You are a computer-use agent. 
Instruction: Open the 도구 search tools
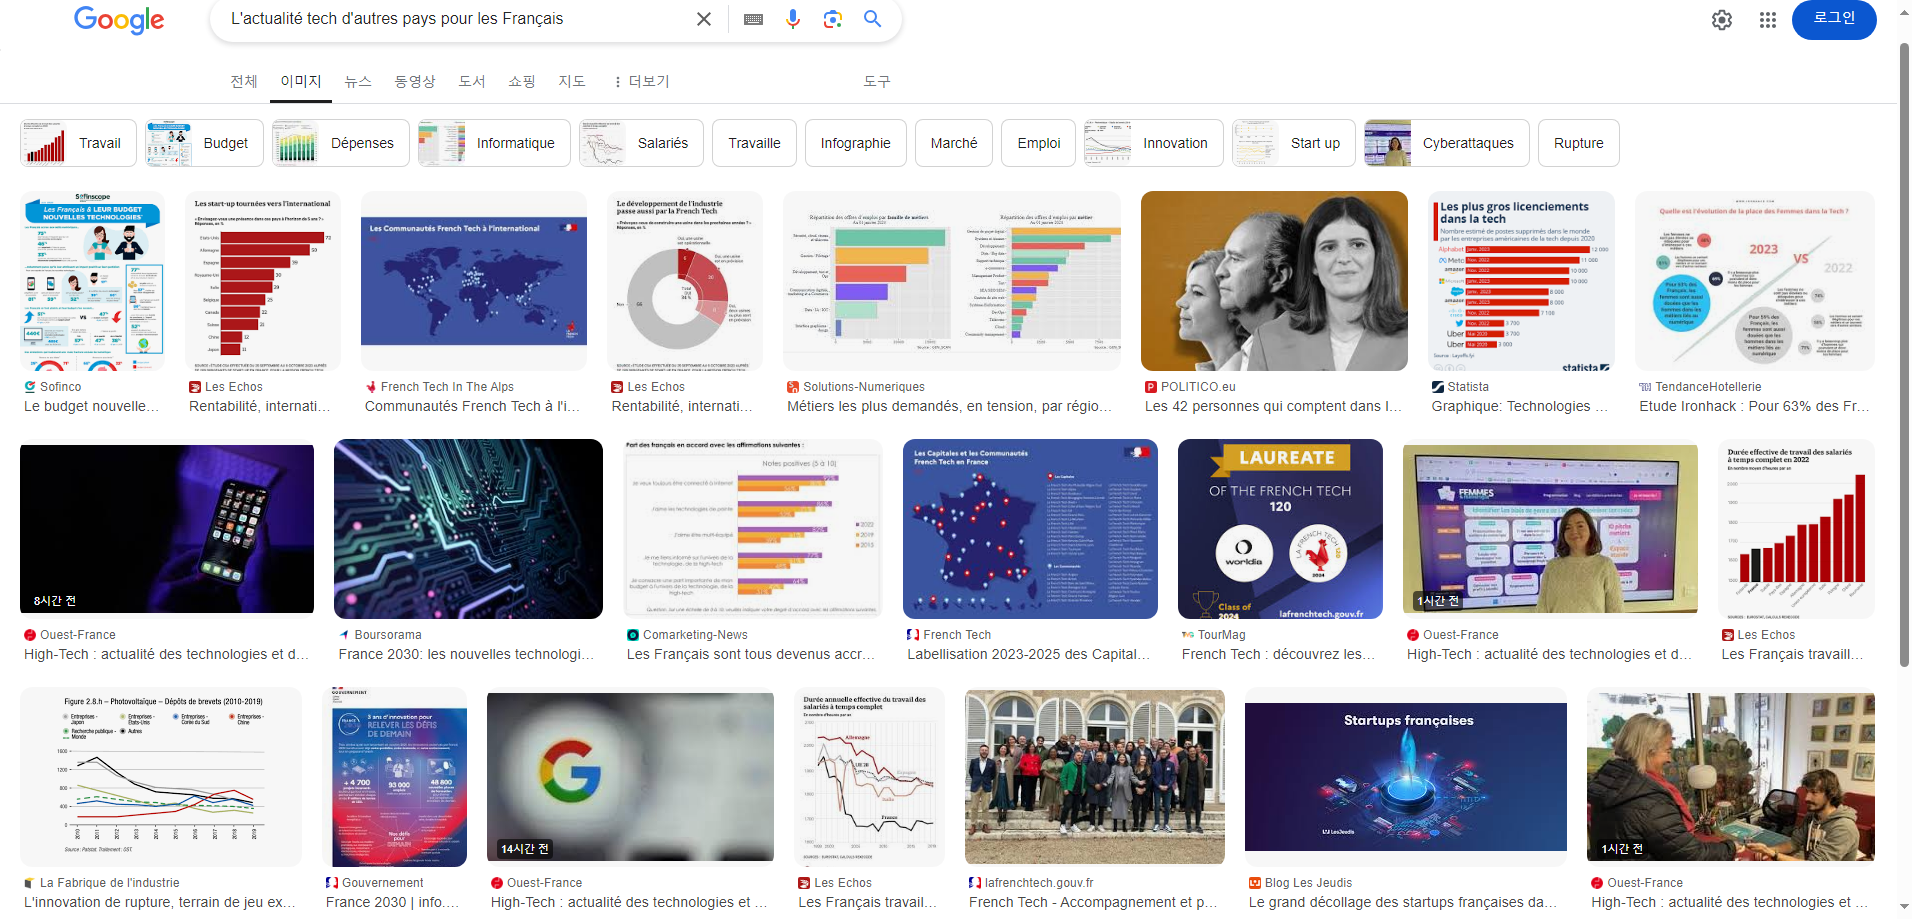(877, 81)
